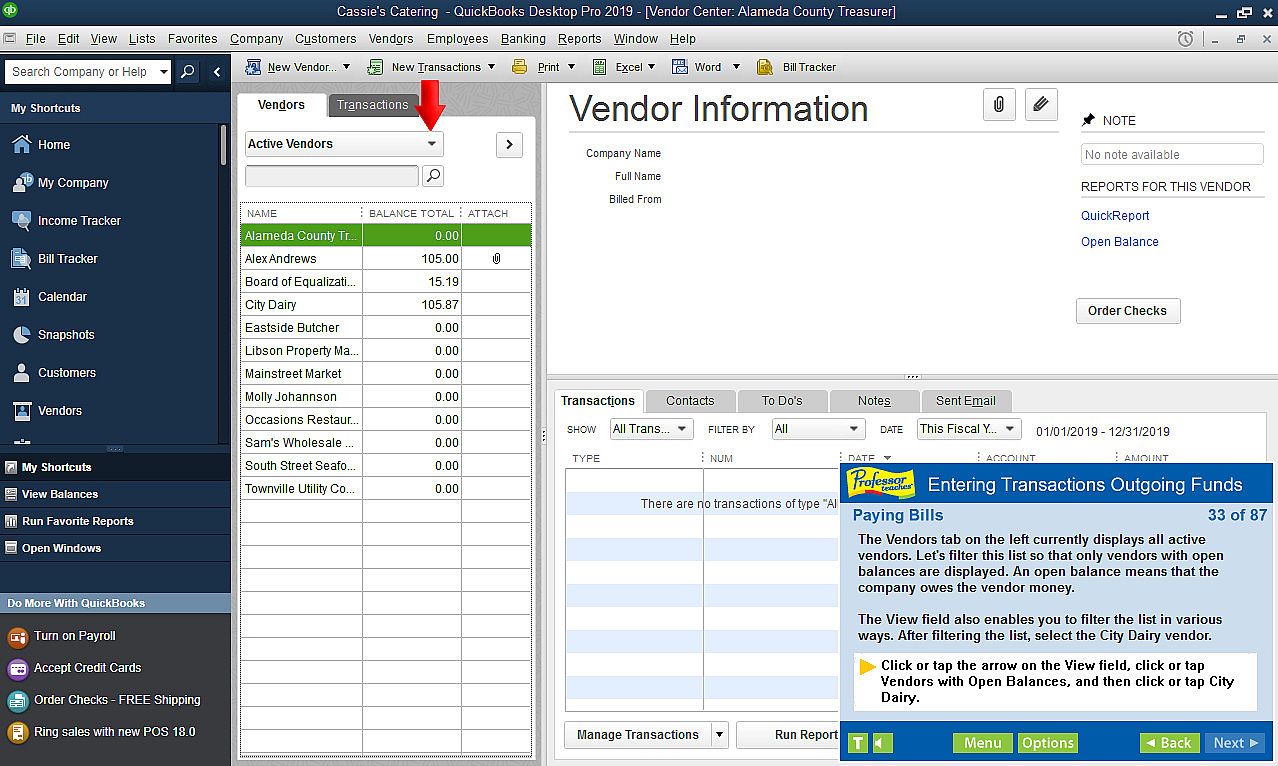Select the City Dairy vendor row
This screenshot has width=1278, height=766.
coord(386,305)
